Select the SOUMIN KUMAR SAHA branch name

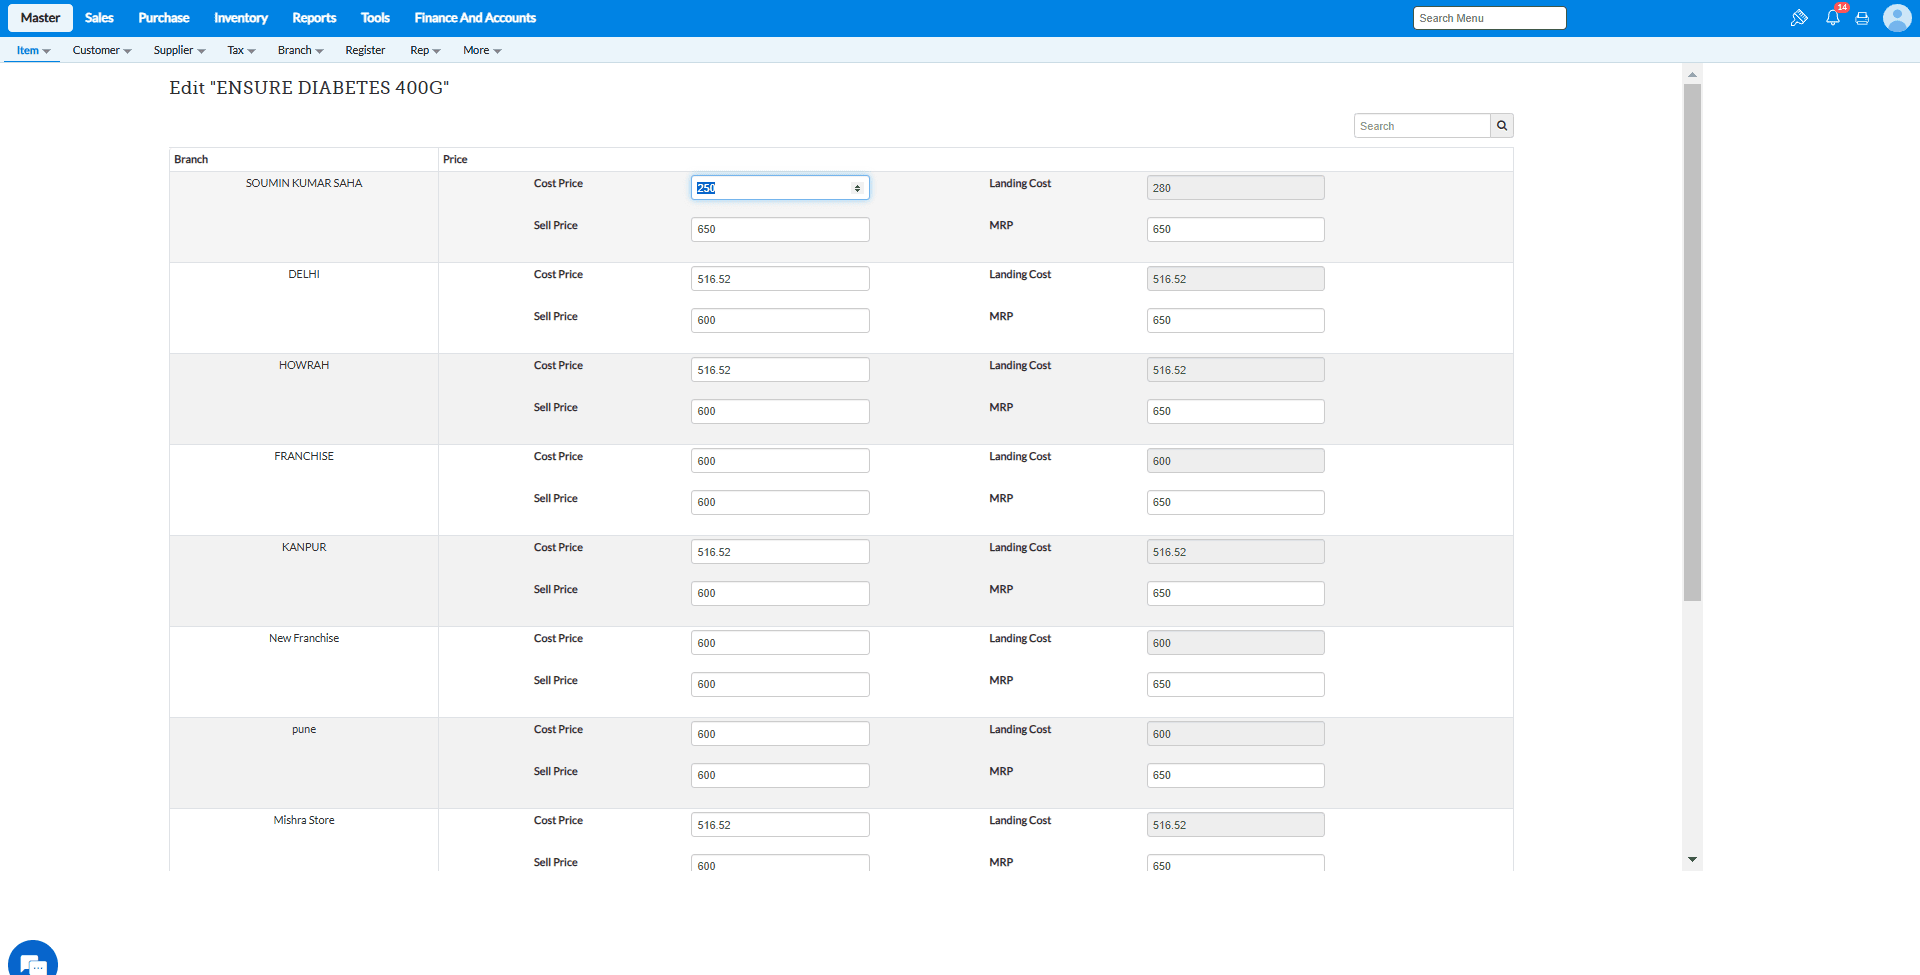point(304,183)
